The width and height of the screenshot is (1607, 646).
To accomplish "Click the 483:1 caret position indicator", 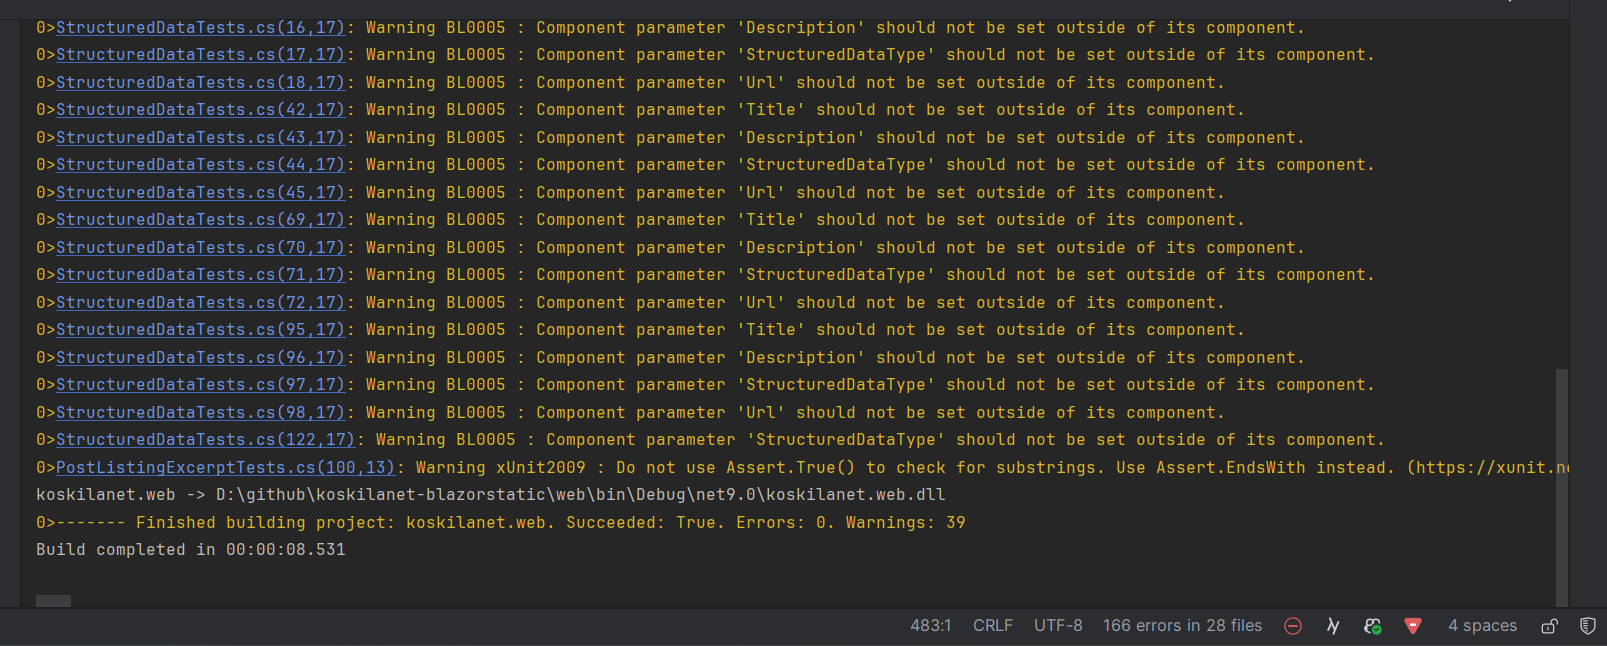I will pos(931,626).
